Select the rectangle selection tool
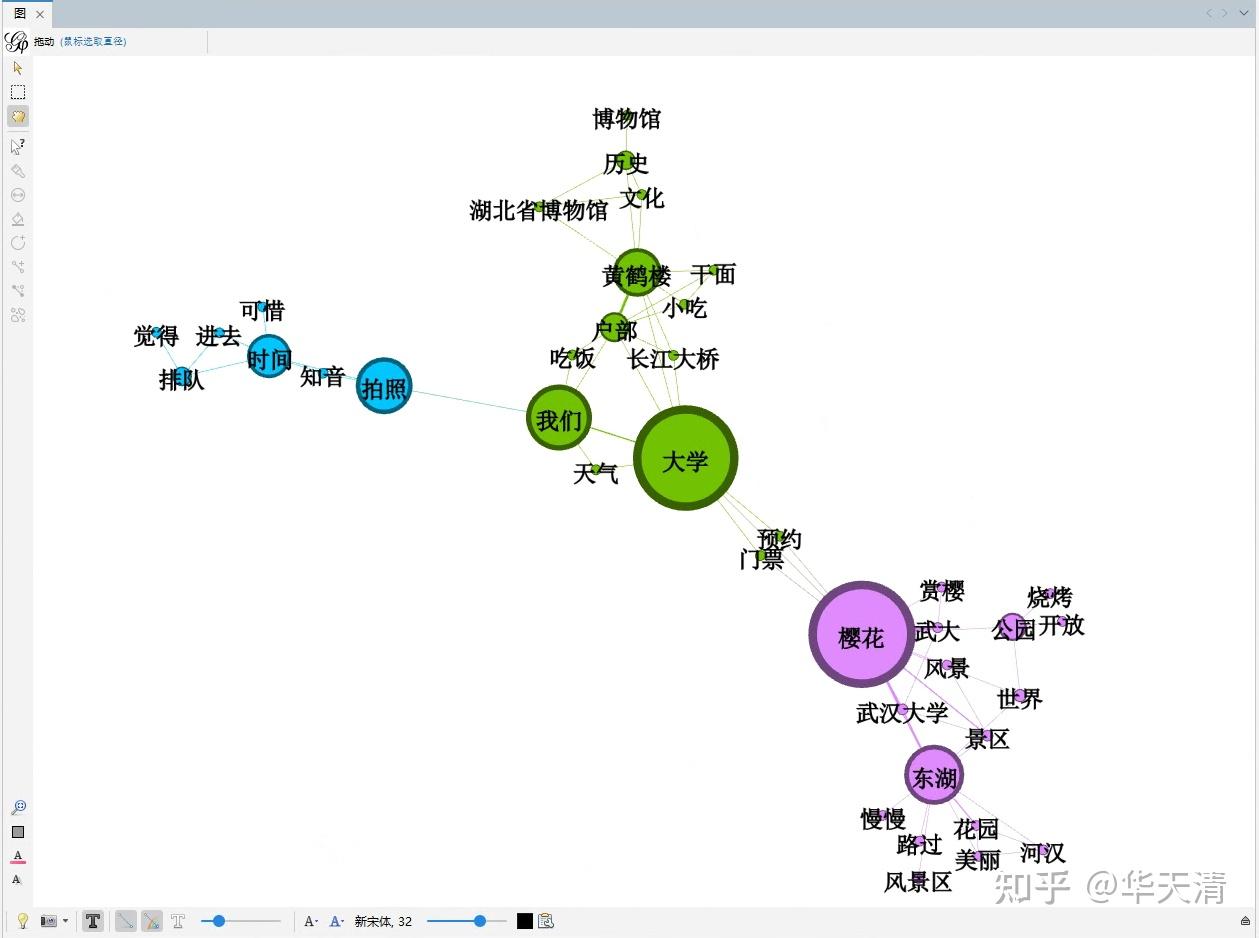 17,92
